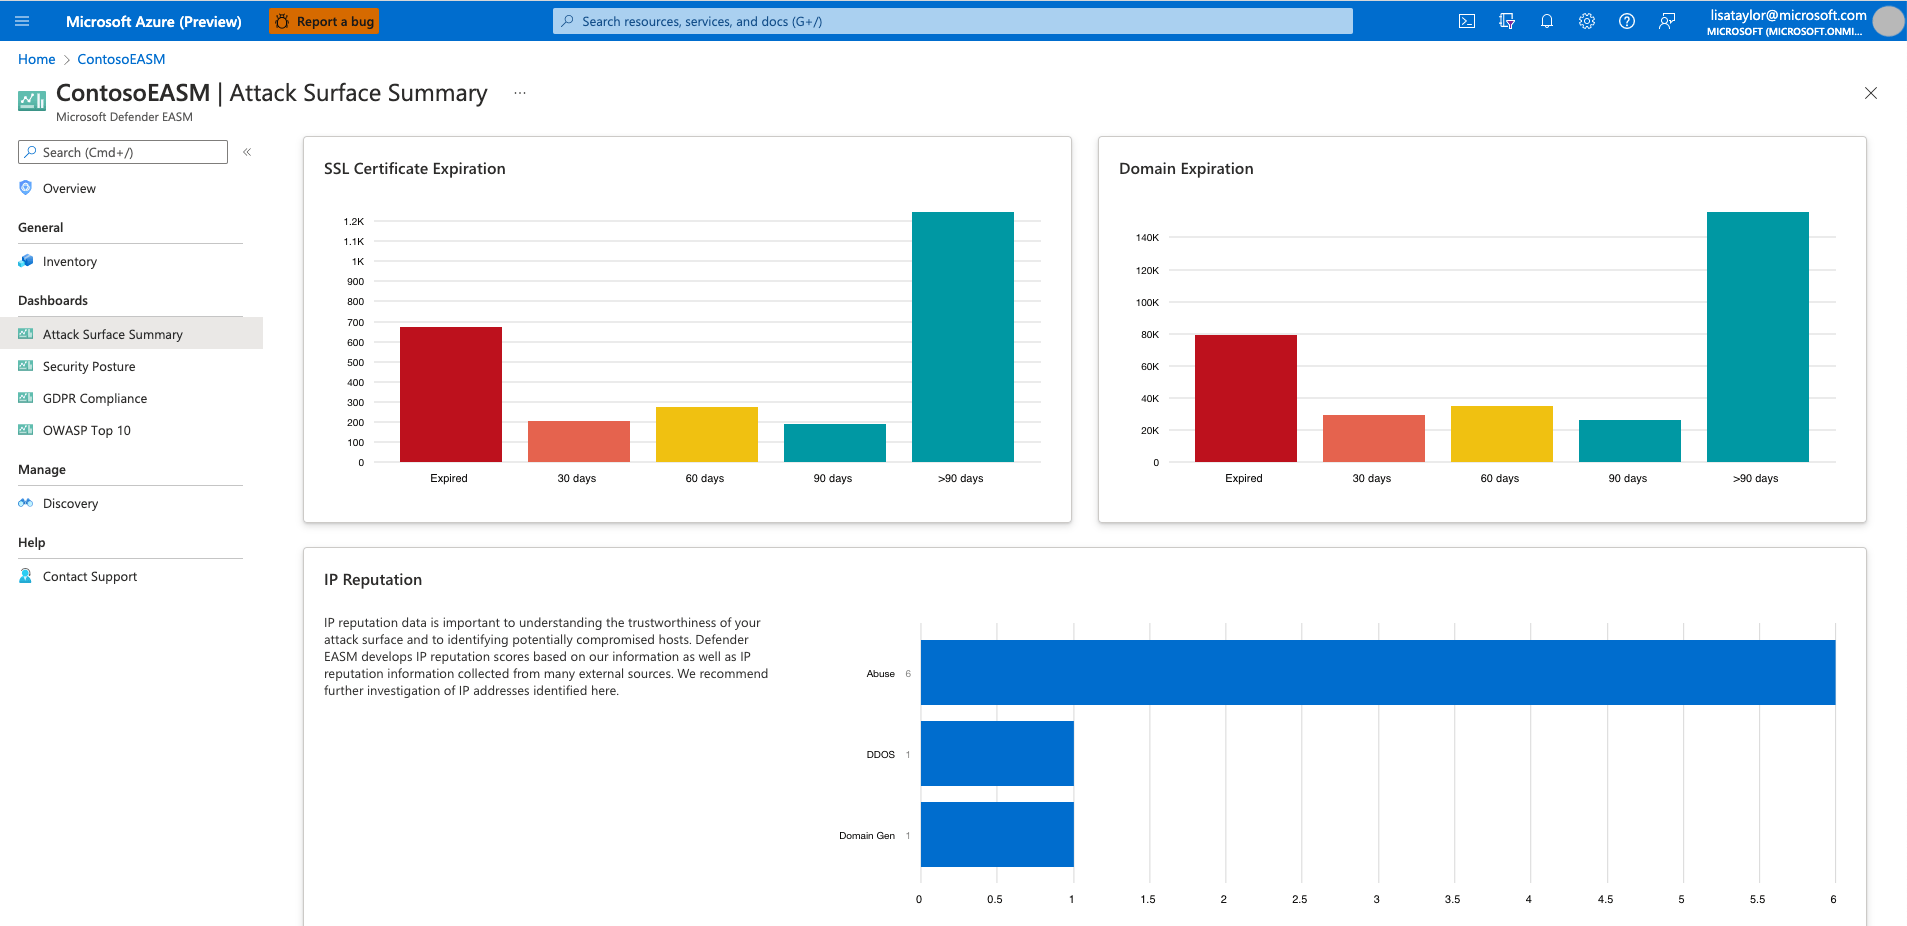Click the Abuse bar in IP Reputation
The image size is (1907, 926).
click(x=1378, y=672)
